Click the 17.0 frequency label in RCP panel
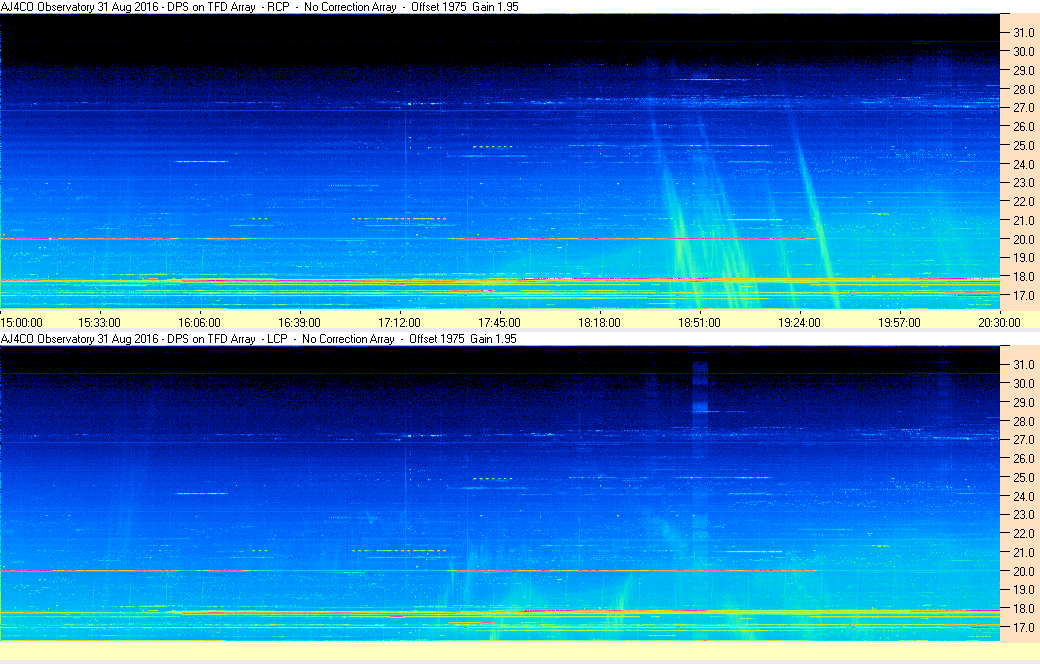 [x=1023, y=295]
